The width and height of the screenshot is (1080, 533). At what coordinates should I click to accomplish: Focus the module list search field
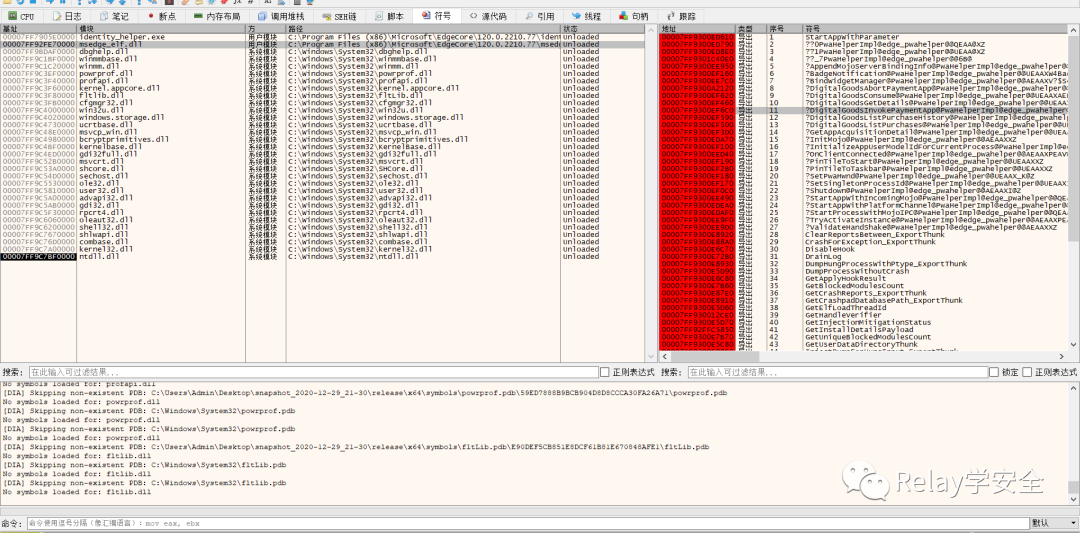point(313,372)
